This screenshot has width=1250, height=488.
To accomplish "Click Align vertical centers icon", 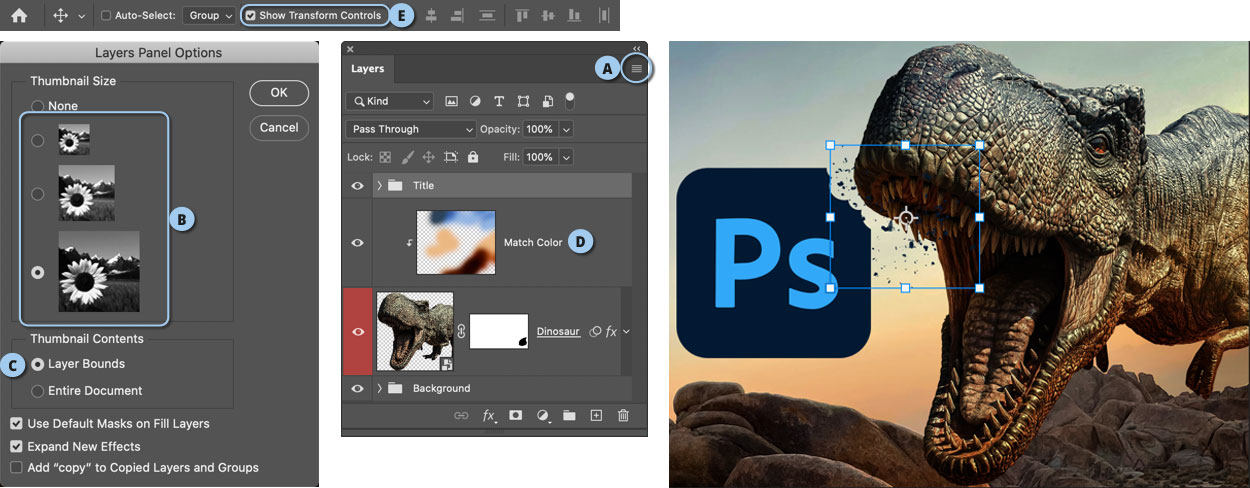I will [547, 16].
